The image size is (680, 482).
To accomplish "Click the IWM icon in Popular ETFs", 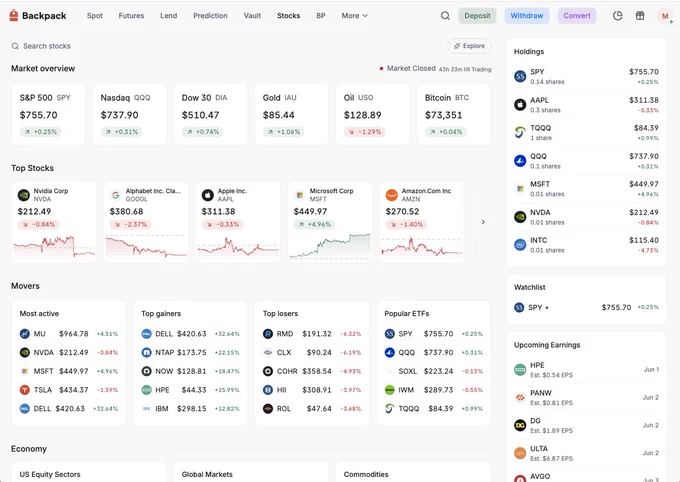I will pos(389,390).
